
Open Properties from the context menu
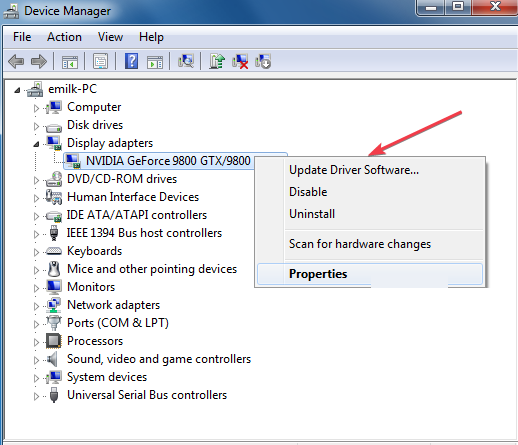point(370,274)
